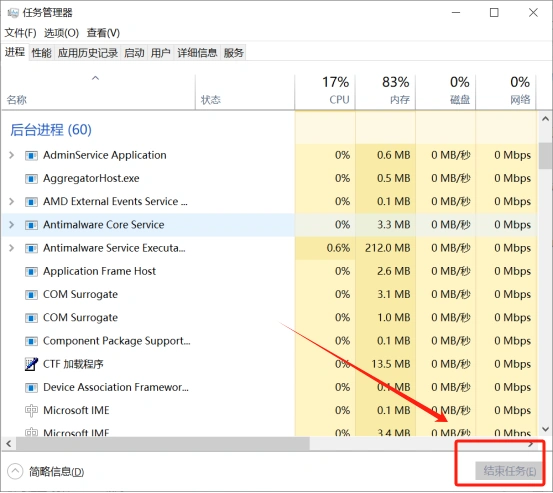Click the AMD External Events Service icon
553x493 pixels.
tap(31, 202)
